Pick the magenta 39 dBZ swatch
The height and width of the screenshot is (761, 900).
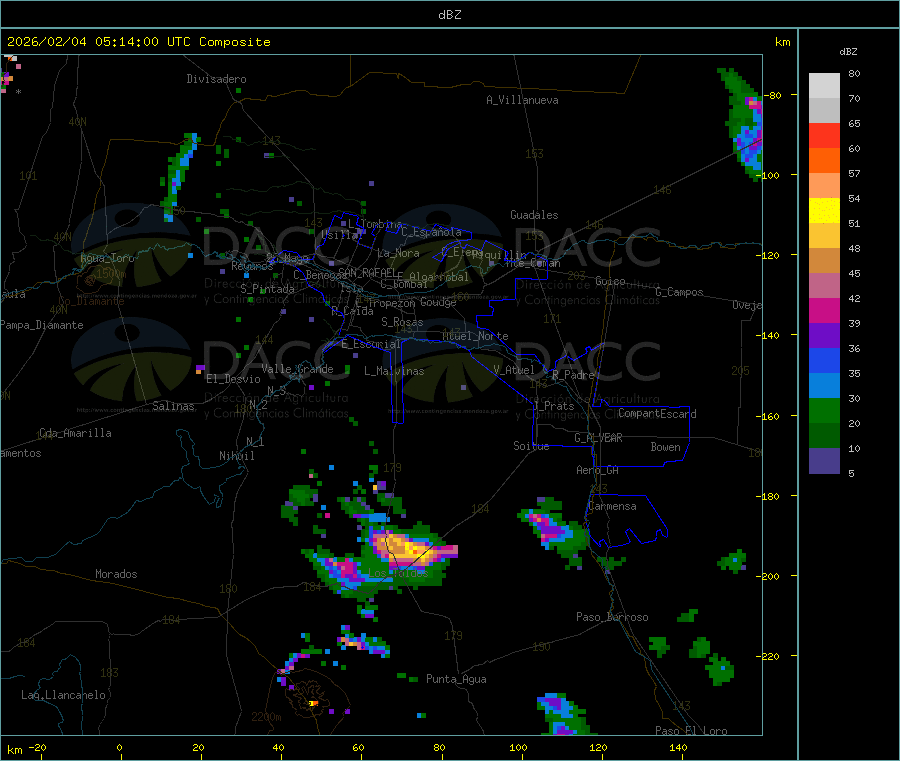[x=824, y=310]
